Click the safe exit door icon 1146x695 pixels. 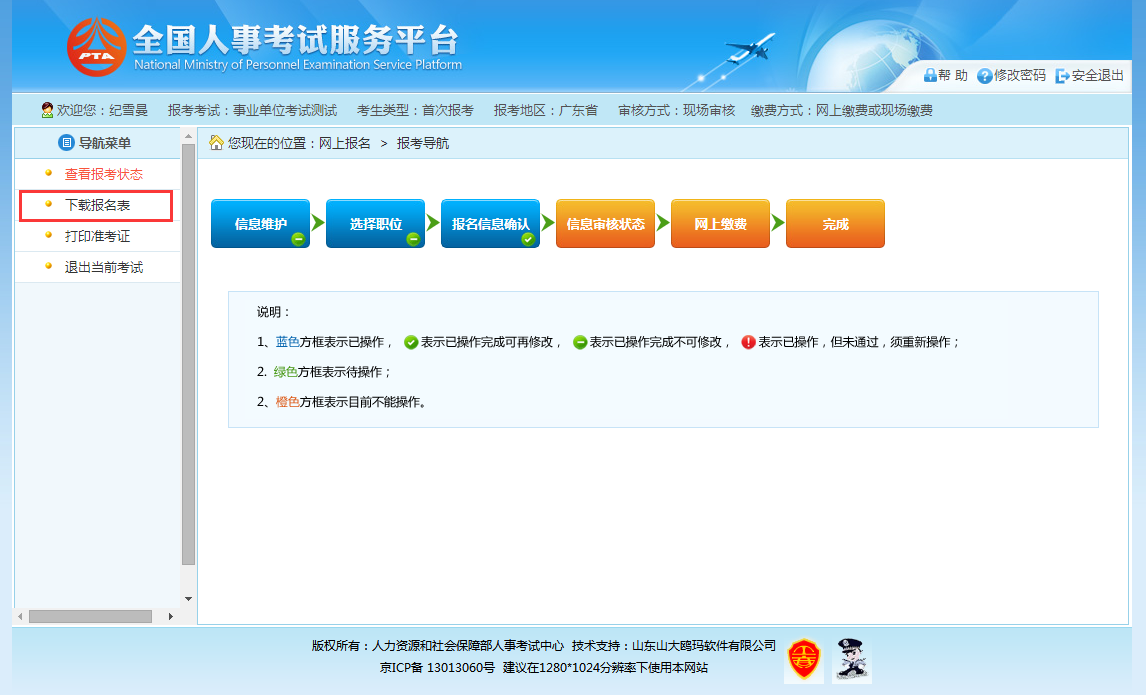click(x=1063, y=76)
